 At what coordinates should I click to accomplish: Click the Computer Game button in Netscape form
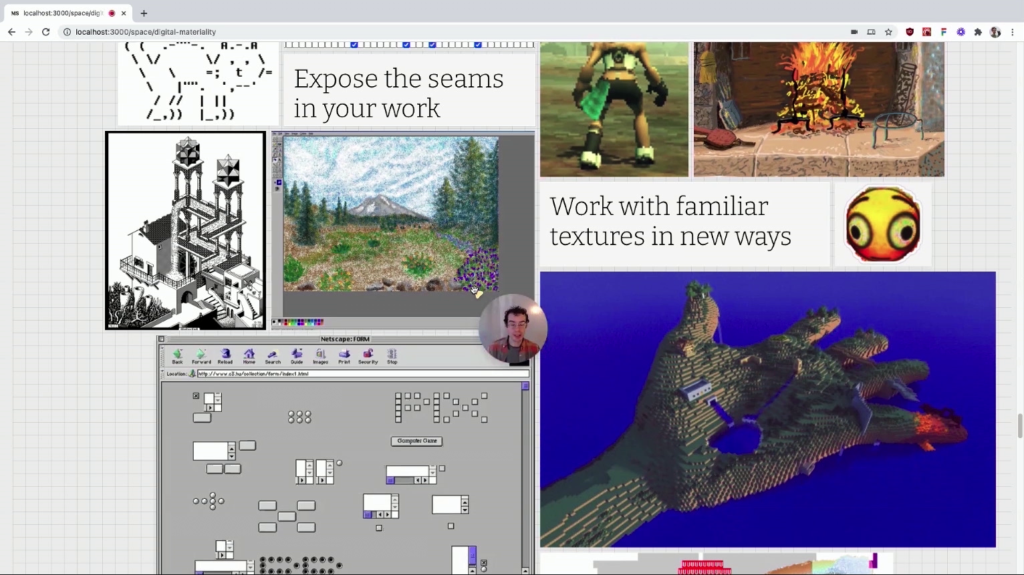point(417,441)
